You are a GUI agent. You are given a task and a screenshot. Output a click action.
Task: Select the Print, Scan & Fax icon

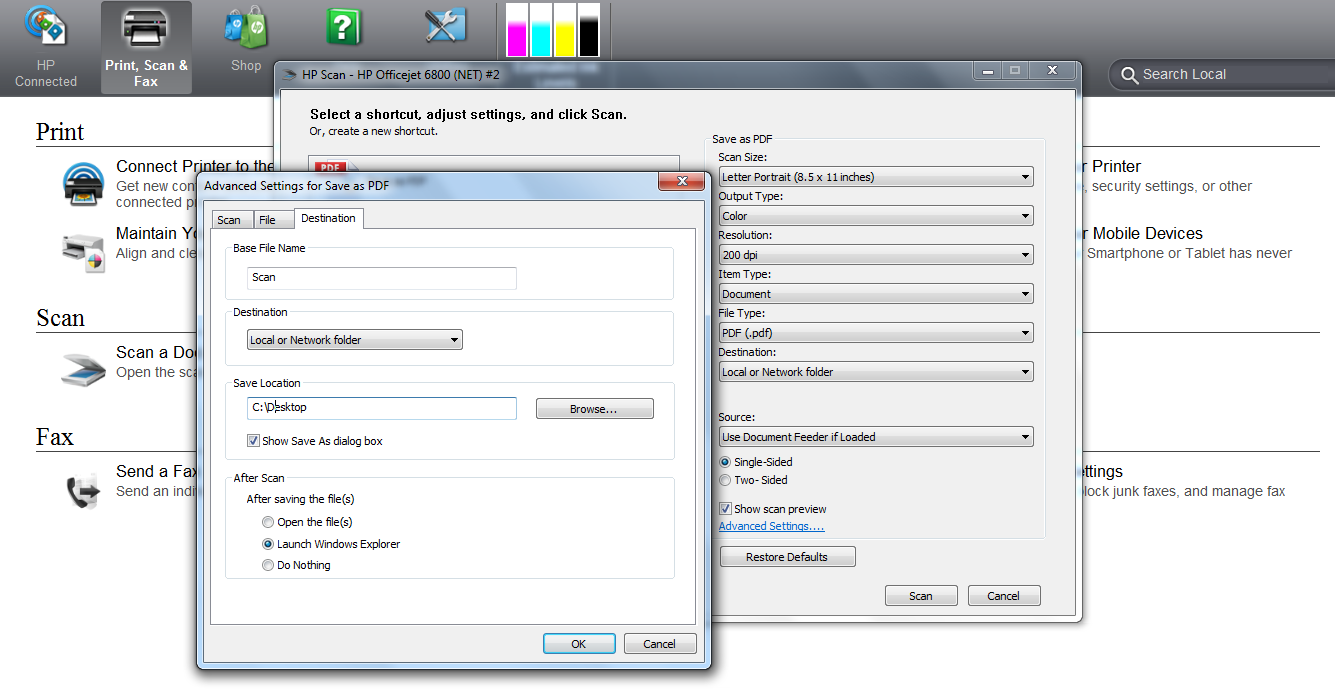[146, 28]
